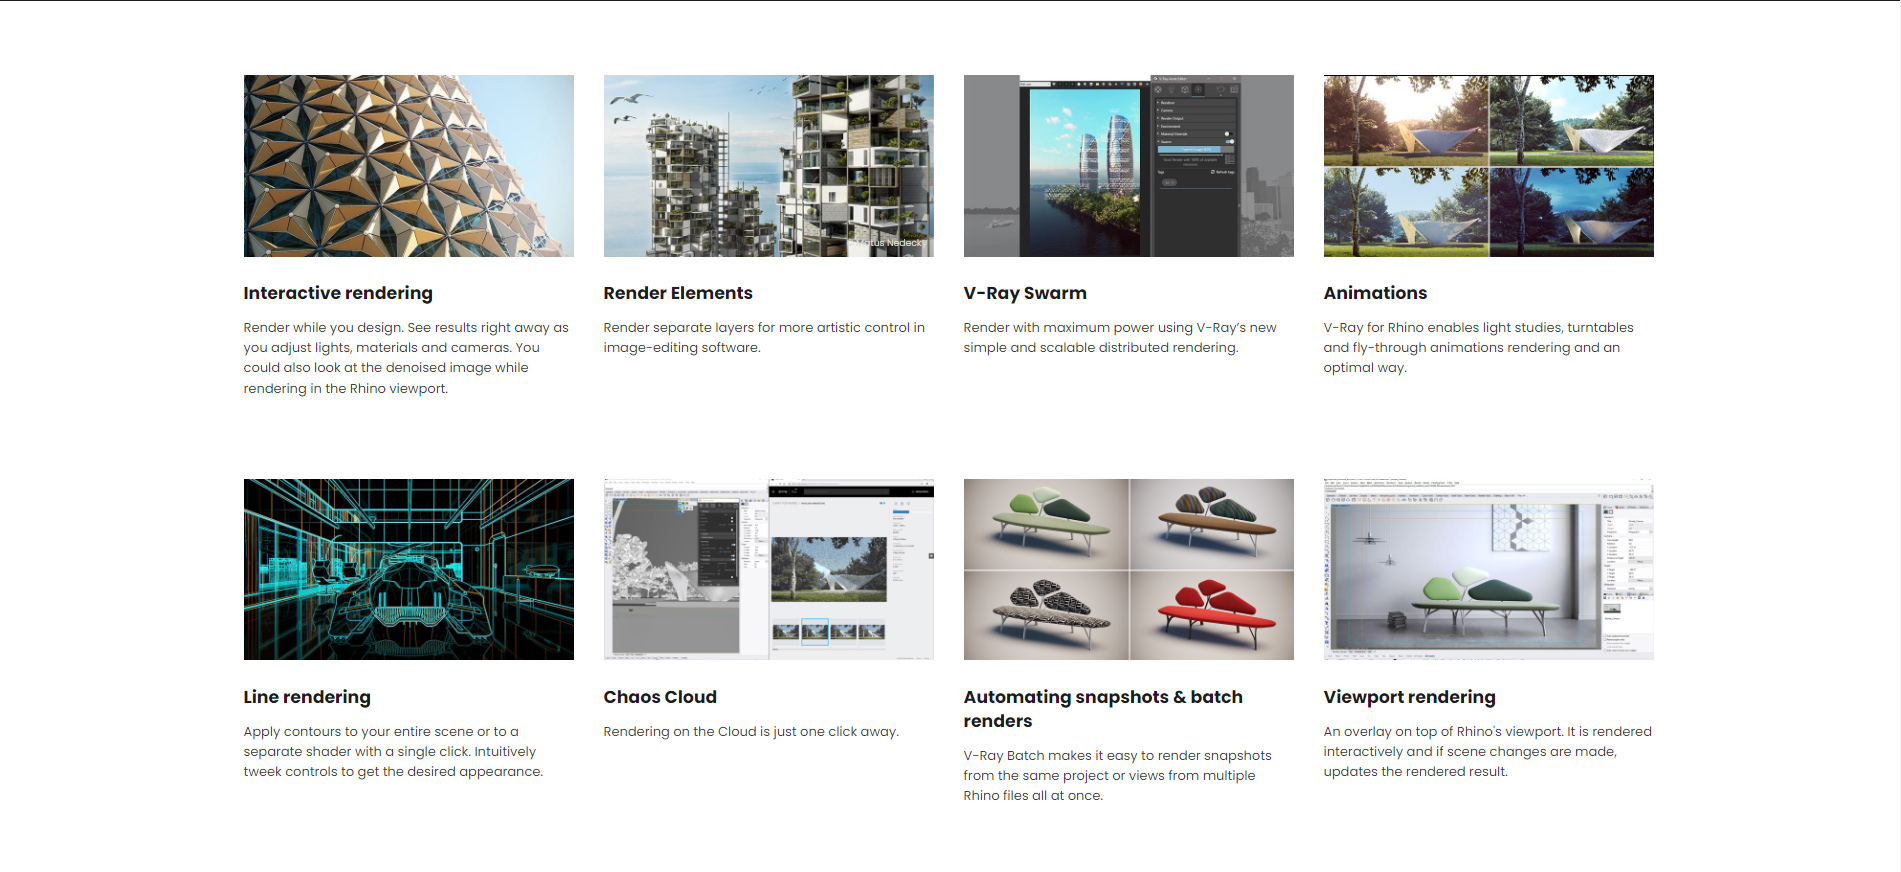
Task: Open the Animations four-panel thumbnail
Action: coord(1488,166)
